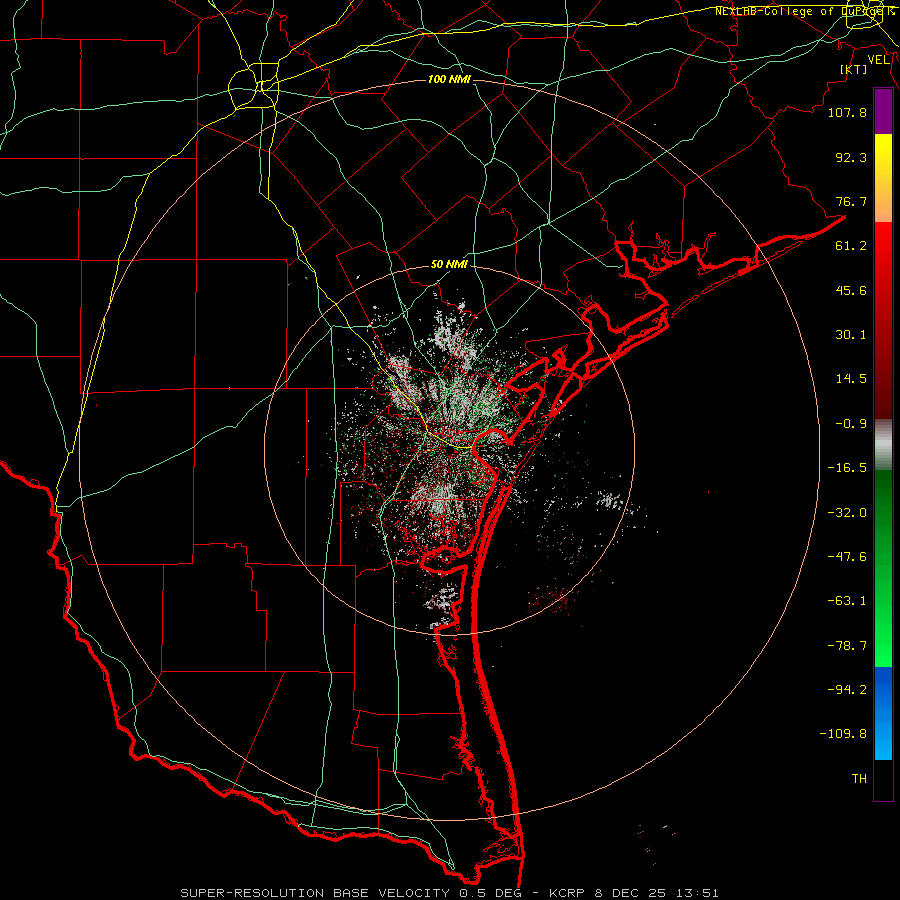The image size is (900, 900).
Task: Click the blue segment of velocity color bar
Action: (x=883, y=713)
